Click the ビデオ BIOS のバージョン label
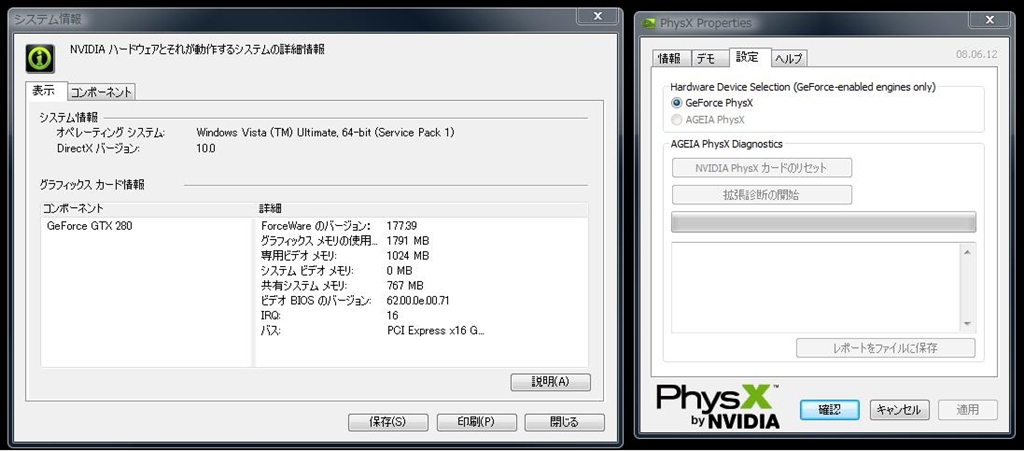1024x451 pixels. click(x=316, y=301)
